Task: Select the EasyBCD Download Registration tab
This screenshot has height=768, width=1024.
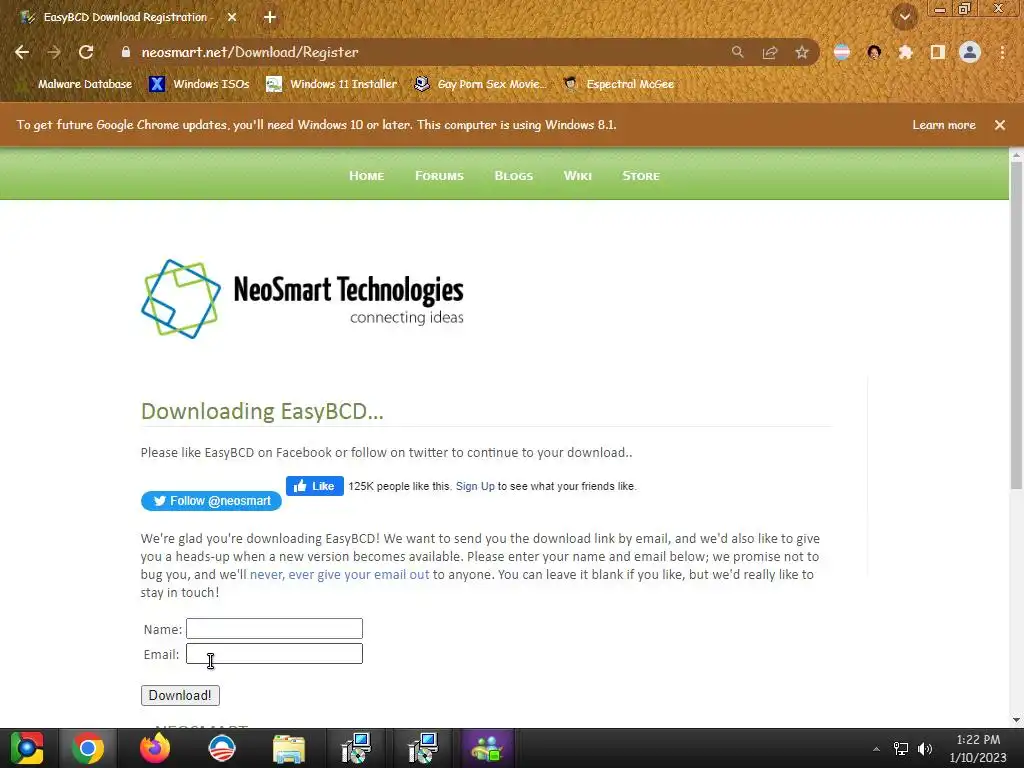Action: [x=127, y=18]
